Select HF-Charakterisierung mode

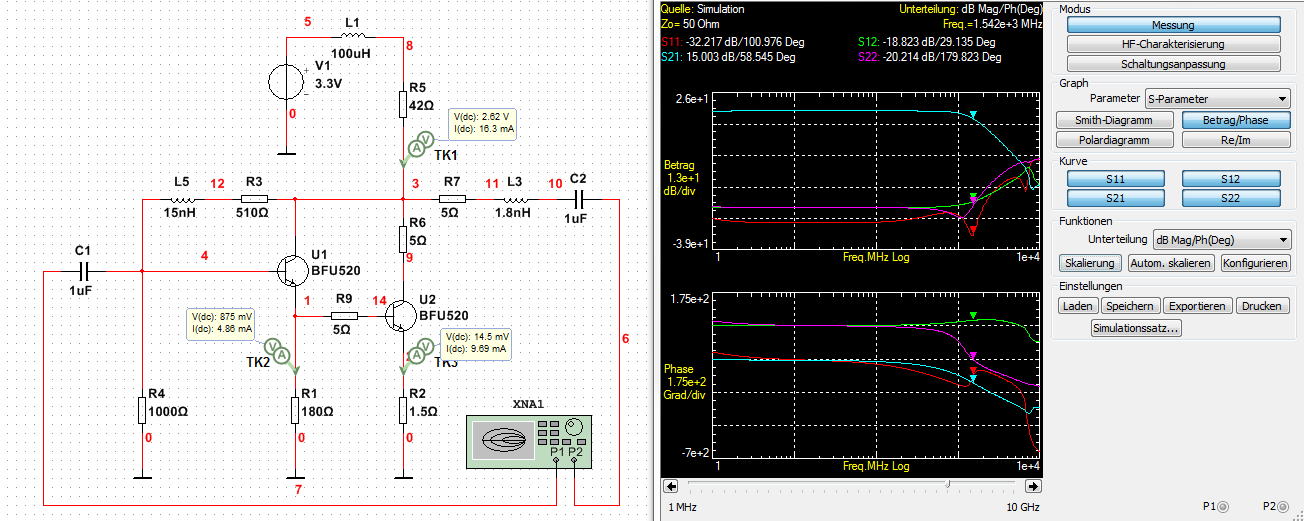pos(1173,44)
